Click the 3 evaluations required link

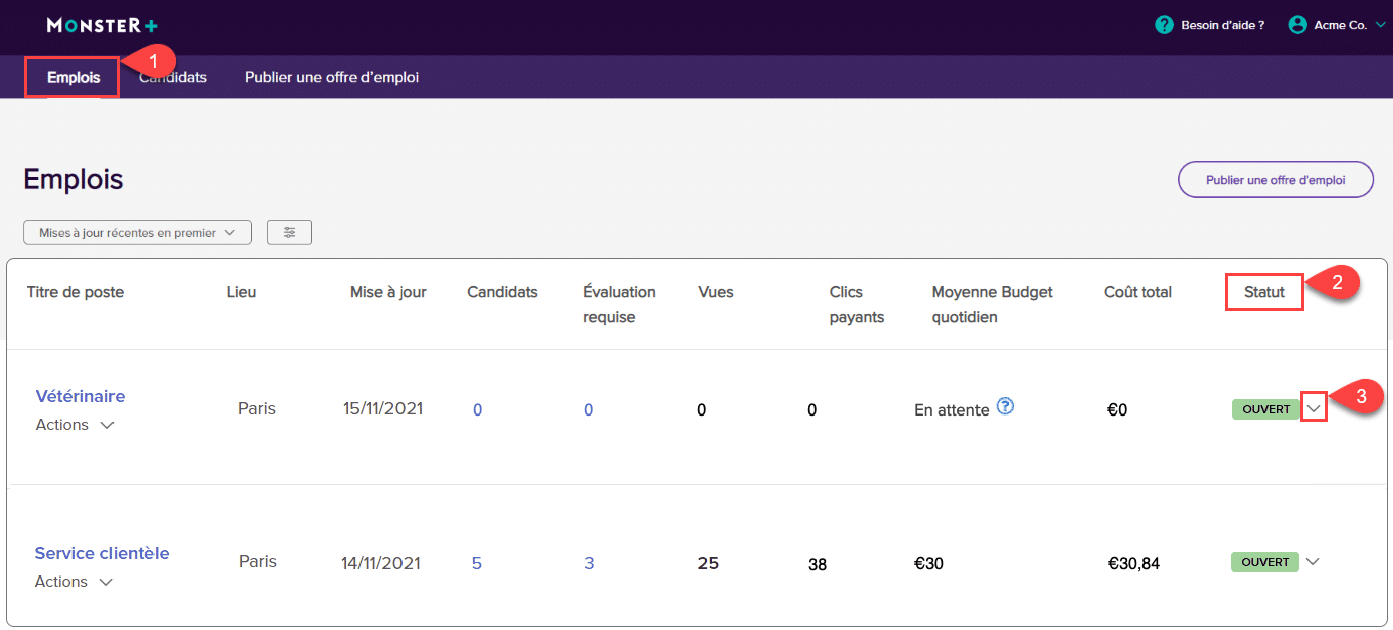pos(589,563)
